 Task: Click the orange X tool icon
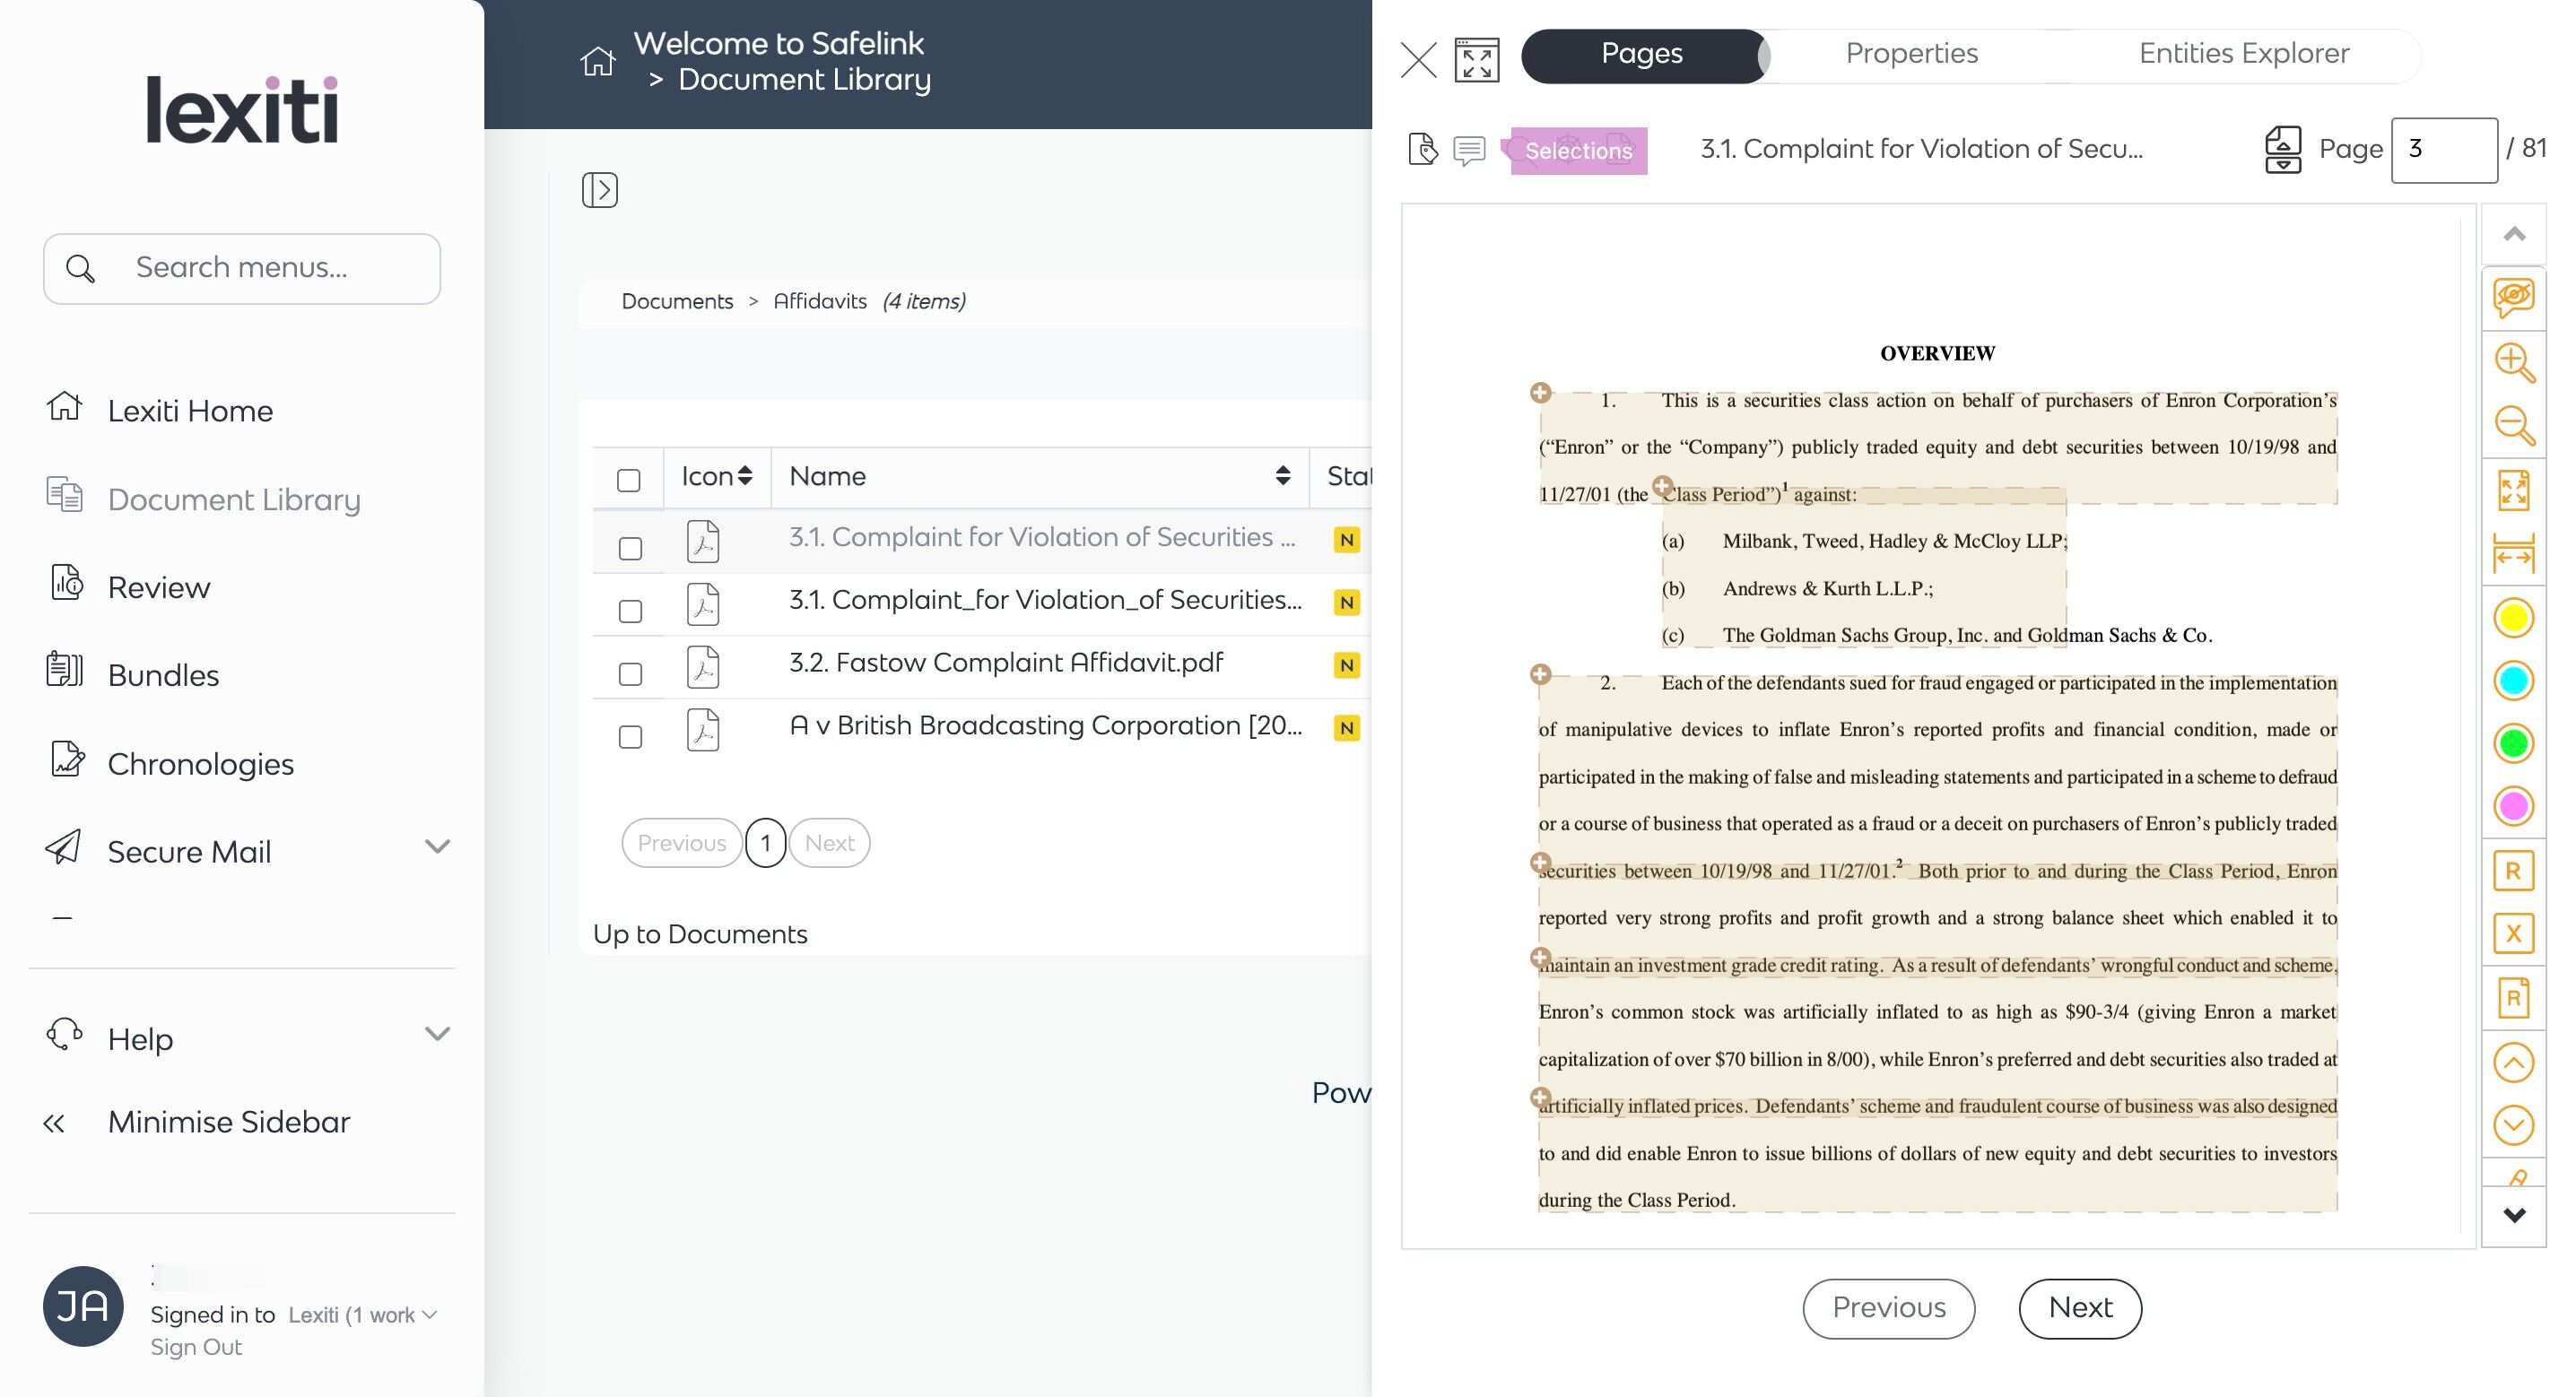[2513, 934]
